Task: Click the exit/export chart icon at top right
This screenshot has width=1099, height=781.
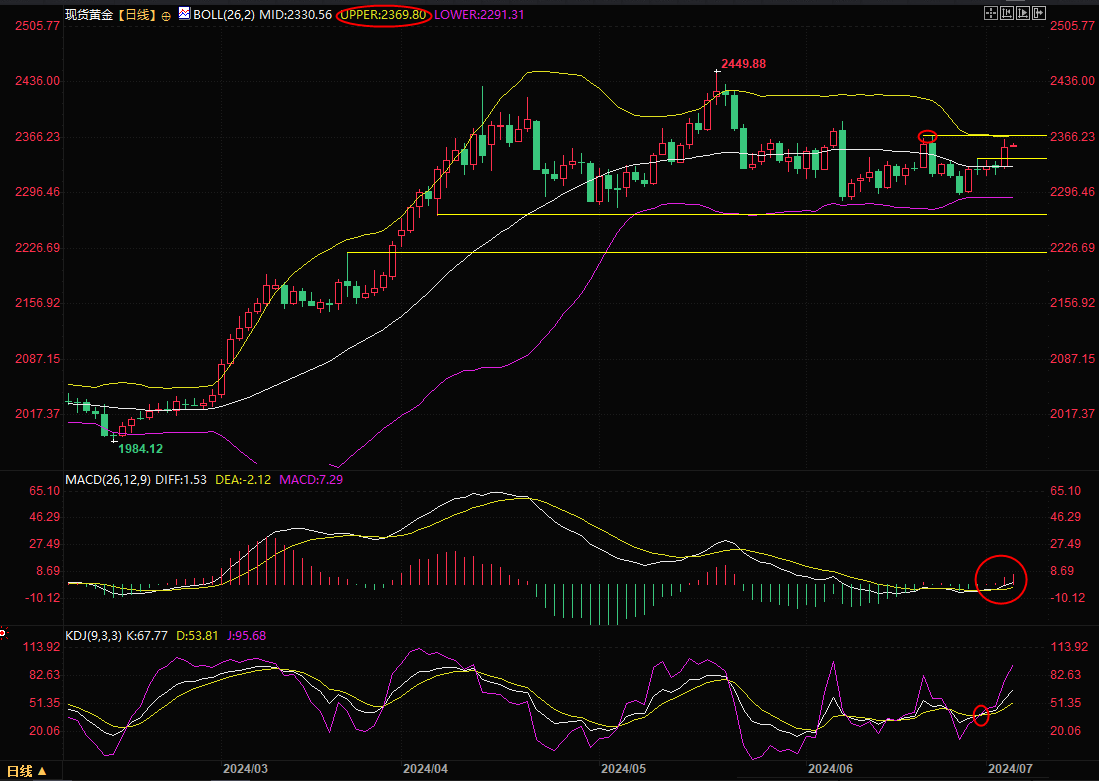Action: [1039, 13]
